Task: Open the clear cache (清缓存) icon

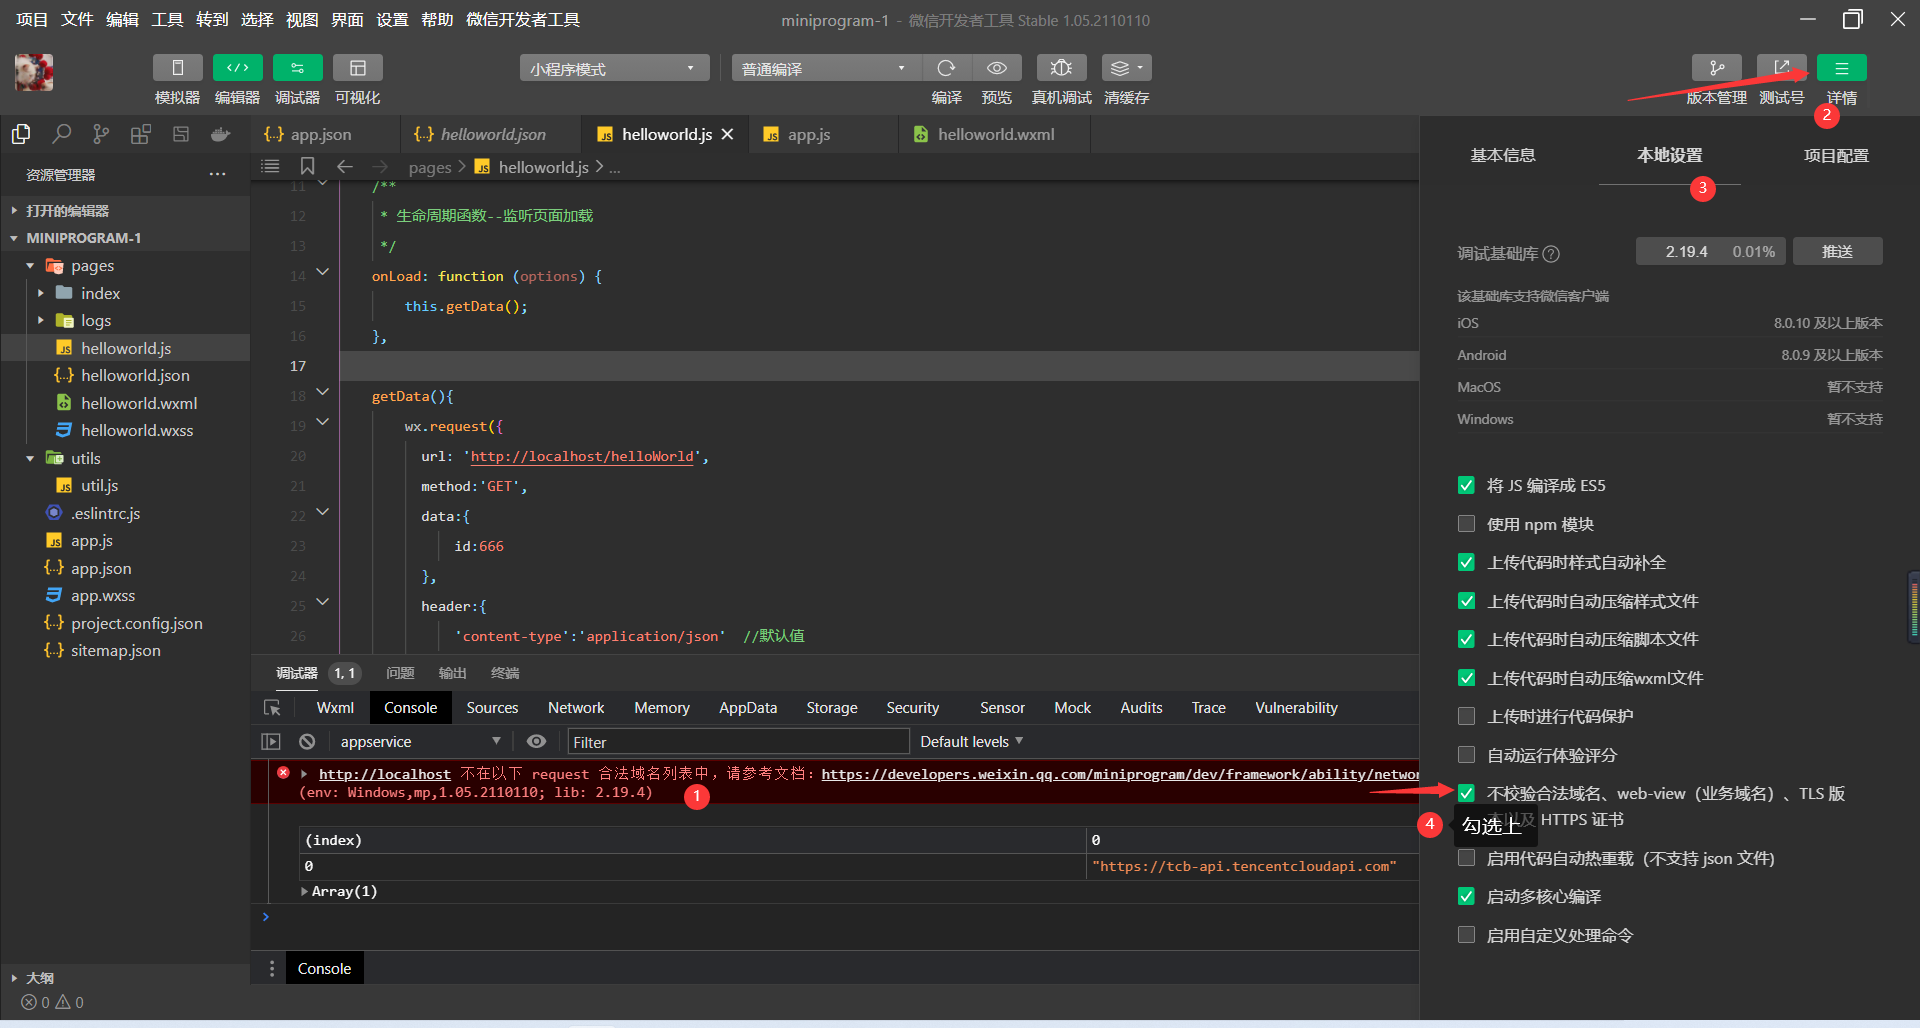Action: (1127, 68)
